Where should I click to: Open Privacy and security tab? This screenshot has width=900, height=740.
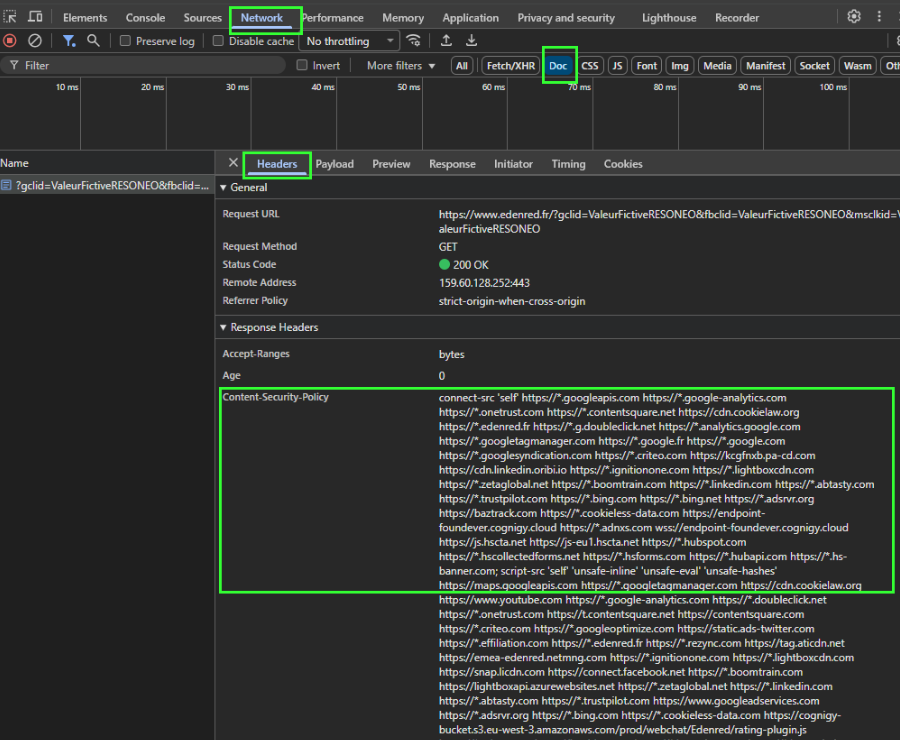point(566,18)
